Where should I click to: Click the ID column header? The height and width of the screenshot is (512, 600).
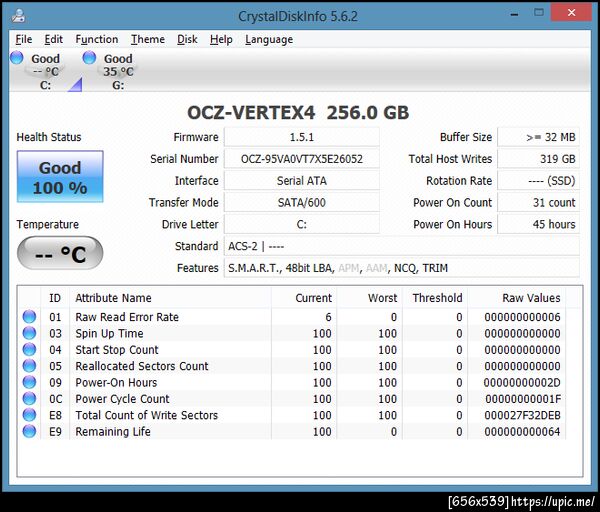click(55, 298)
